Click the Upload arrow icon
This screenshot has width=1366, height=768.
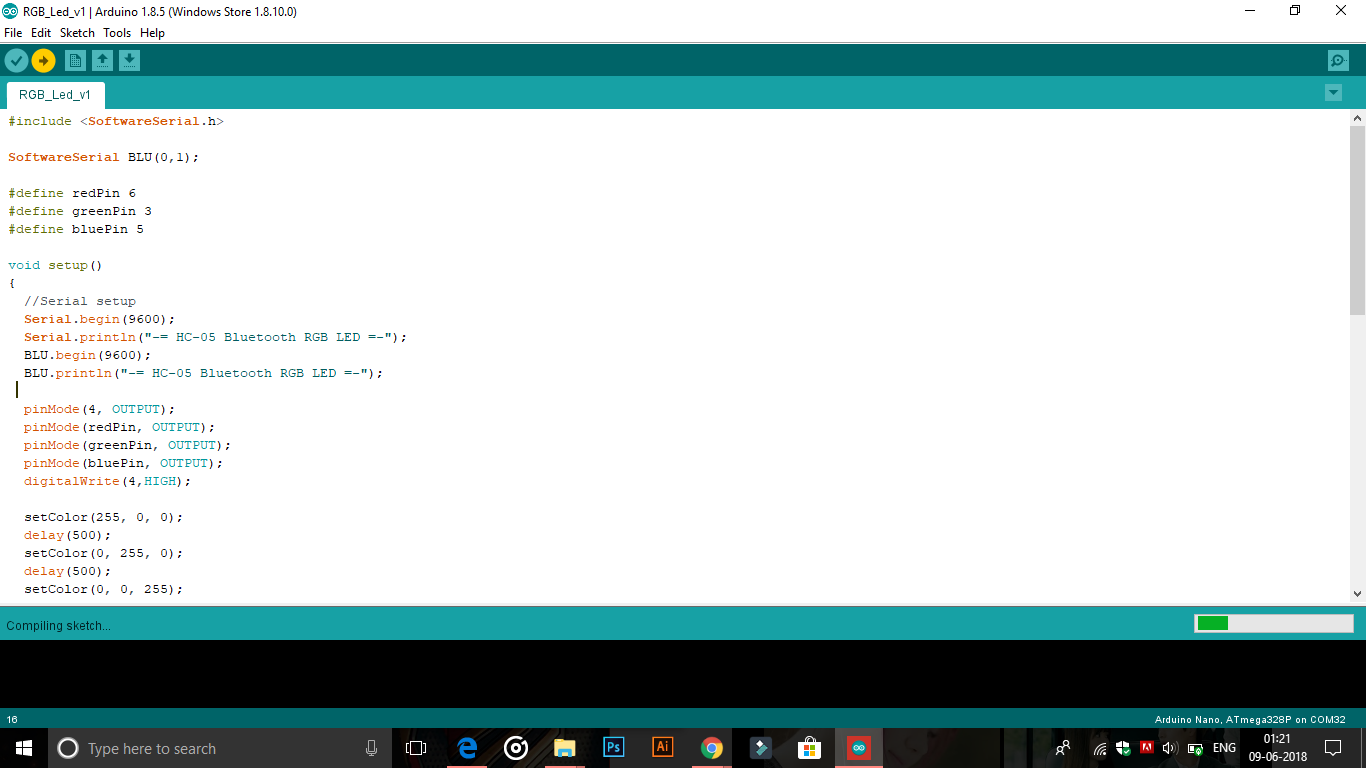[43, 60]
